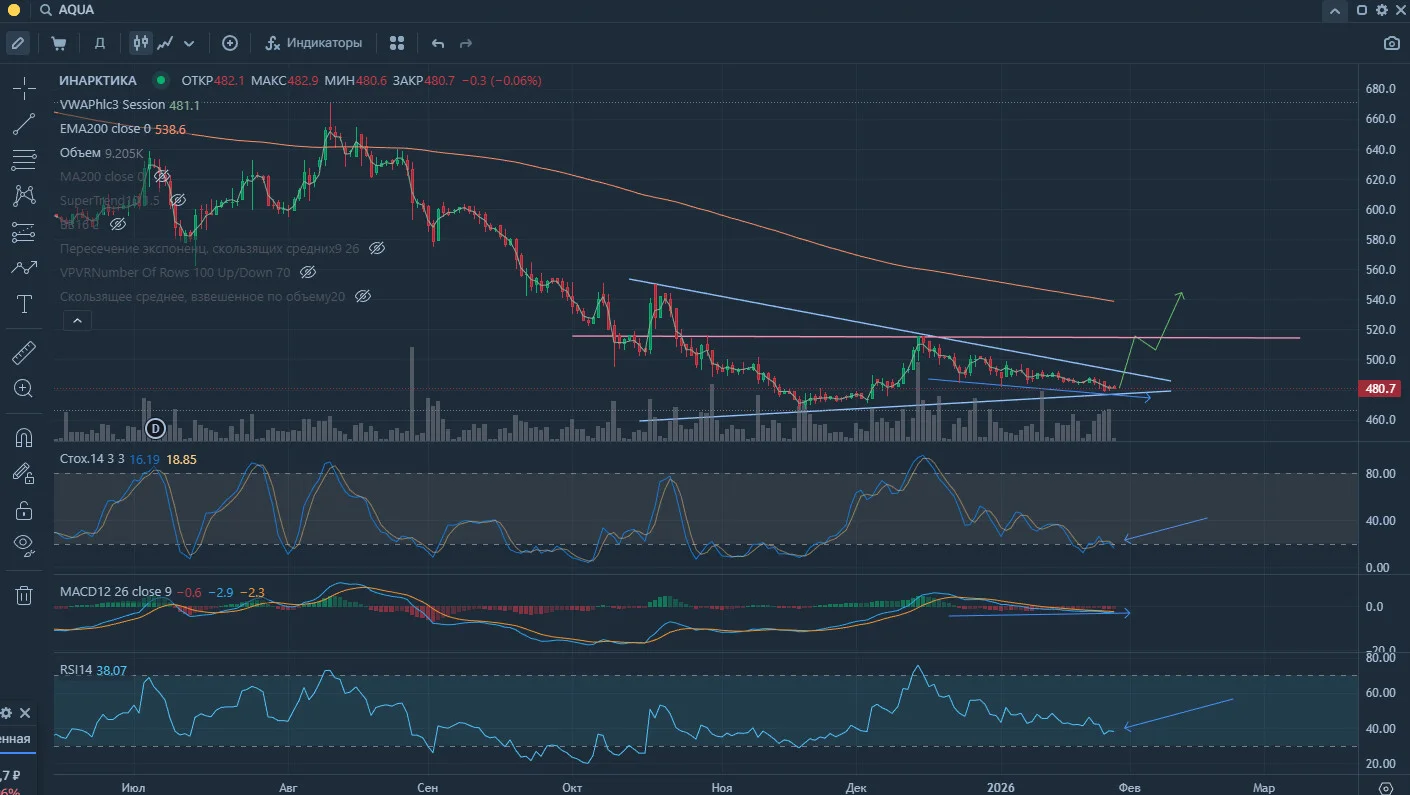This screenshot has width=1410, height=795.
Task: Open the shopping cart trade icon
Action: (59, 43)
